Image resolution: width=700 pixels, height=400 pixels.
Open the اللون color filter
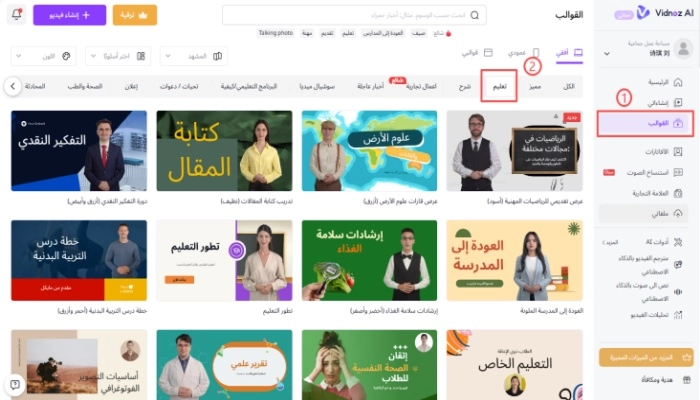coord(43,56)
